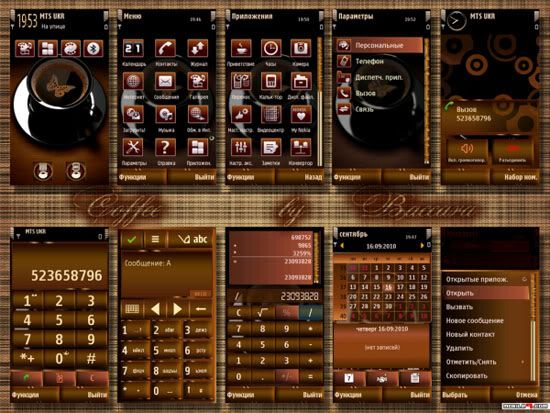Go to next month with the right arrow

(x=422, y=246)
